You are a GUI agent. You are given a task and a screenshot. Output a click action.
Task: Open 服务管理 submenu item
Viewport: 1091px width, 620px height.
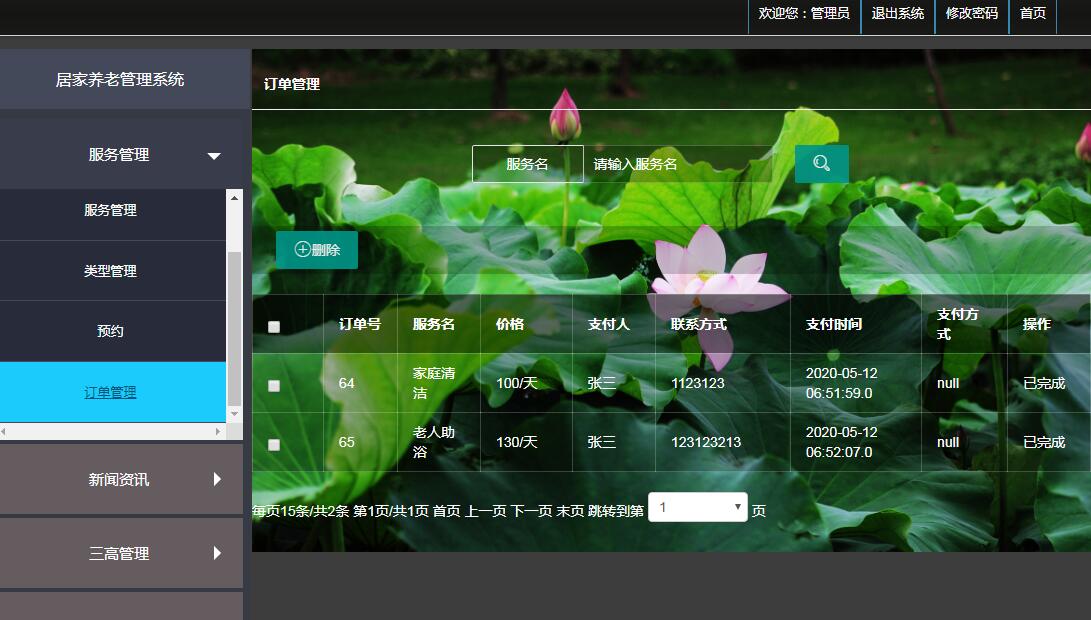111,210
